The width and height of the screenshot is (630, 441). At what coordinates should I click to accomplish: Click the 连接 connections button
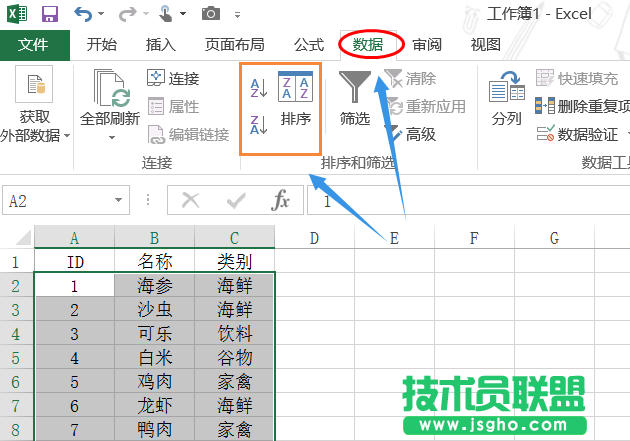(x=173, y=78)
